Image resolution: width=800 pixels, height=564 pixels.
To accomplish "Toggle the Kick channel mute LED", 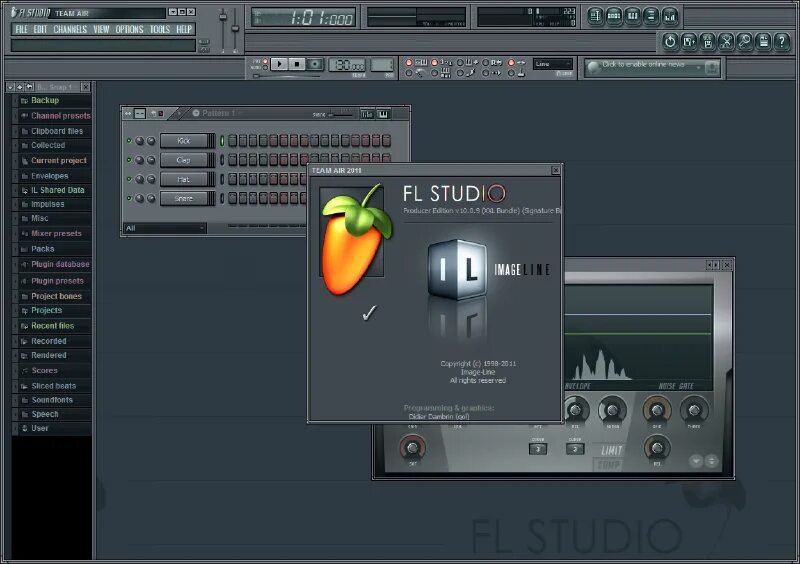I will 129,140.
